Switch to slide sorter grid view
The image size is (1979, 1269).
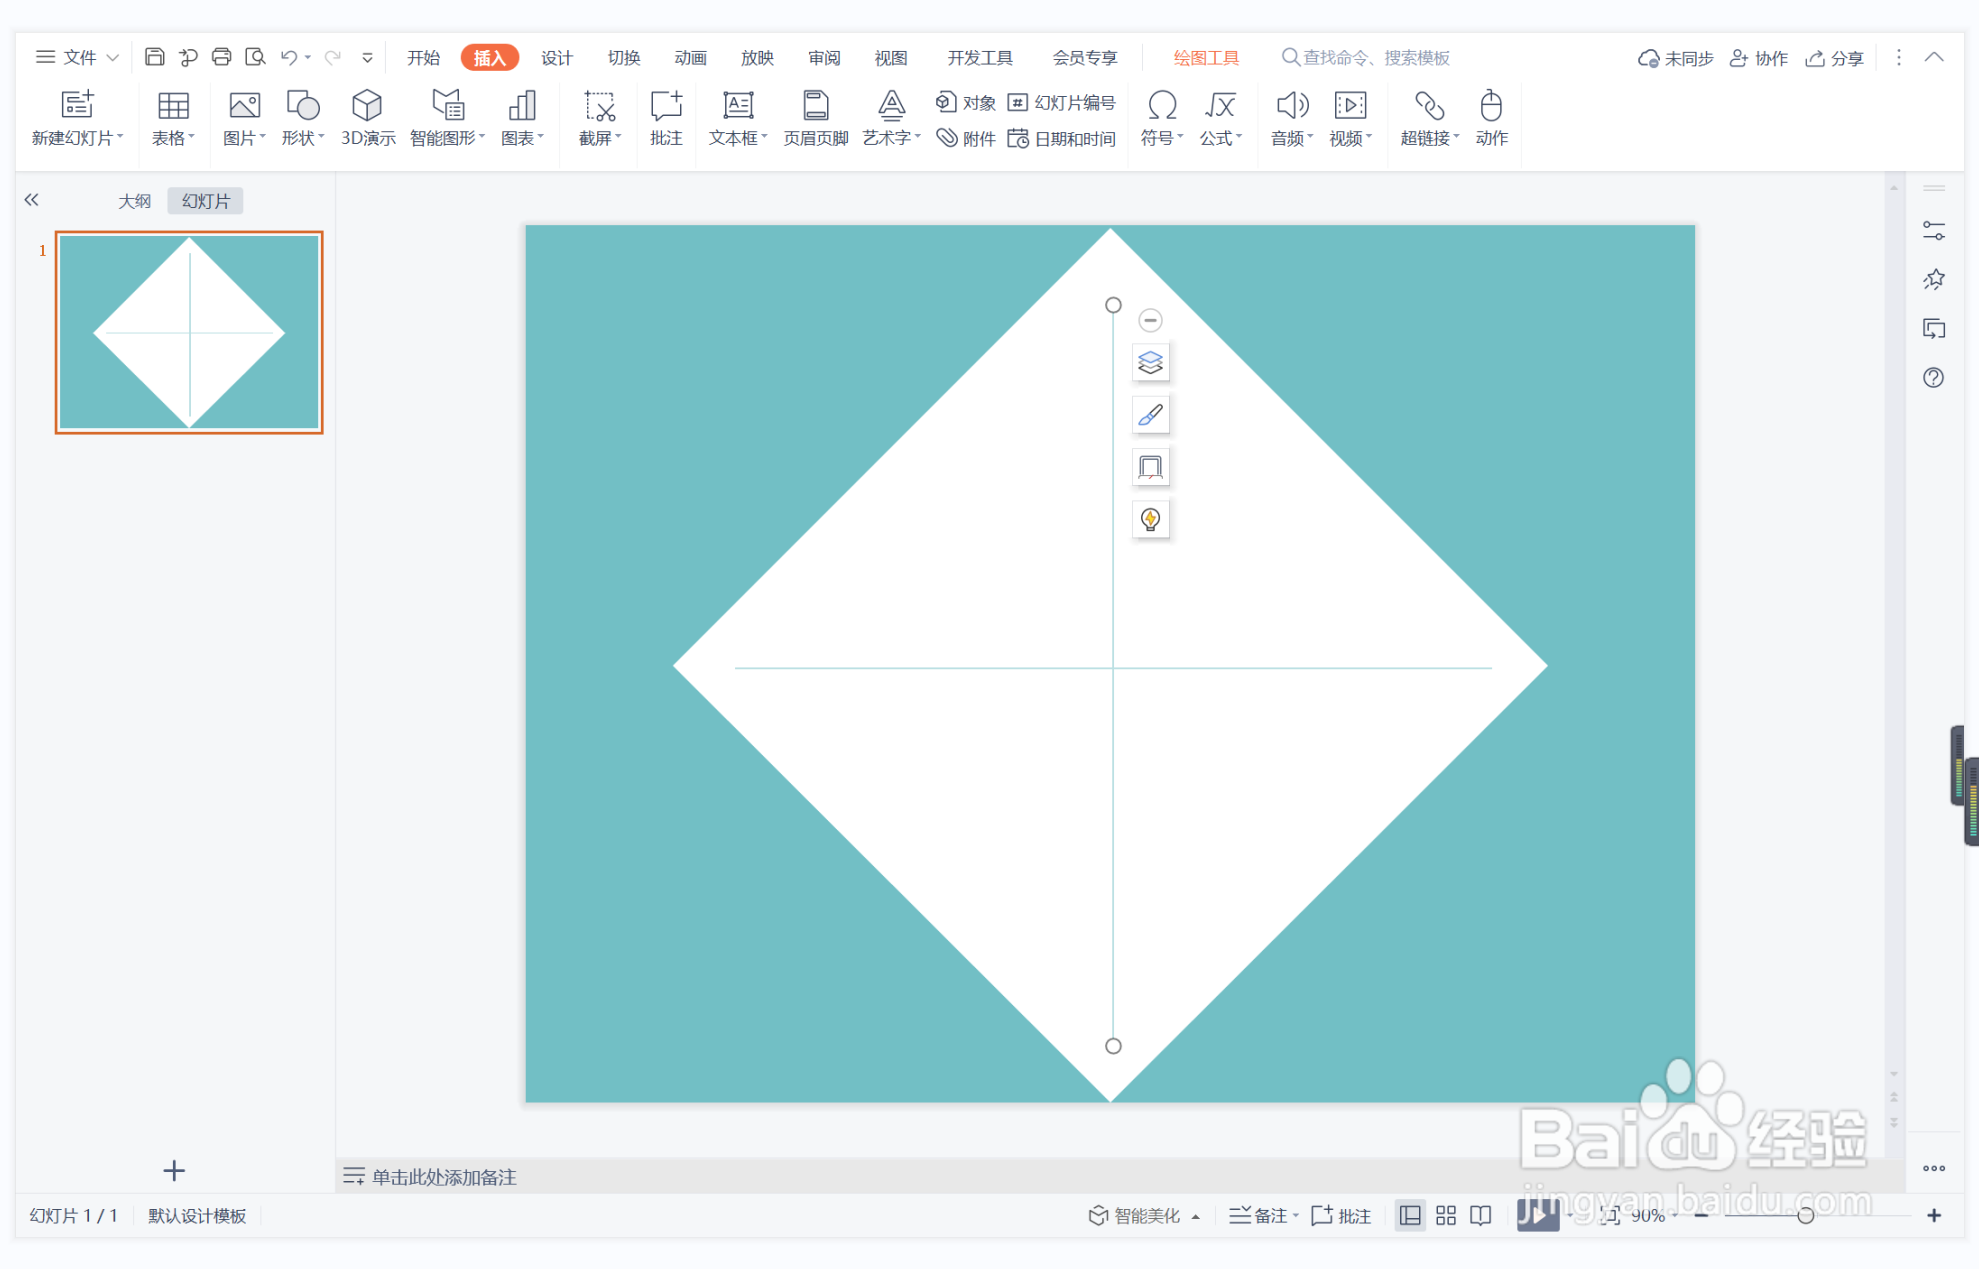click(x=1445, y=1215)
